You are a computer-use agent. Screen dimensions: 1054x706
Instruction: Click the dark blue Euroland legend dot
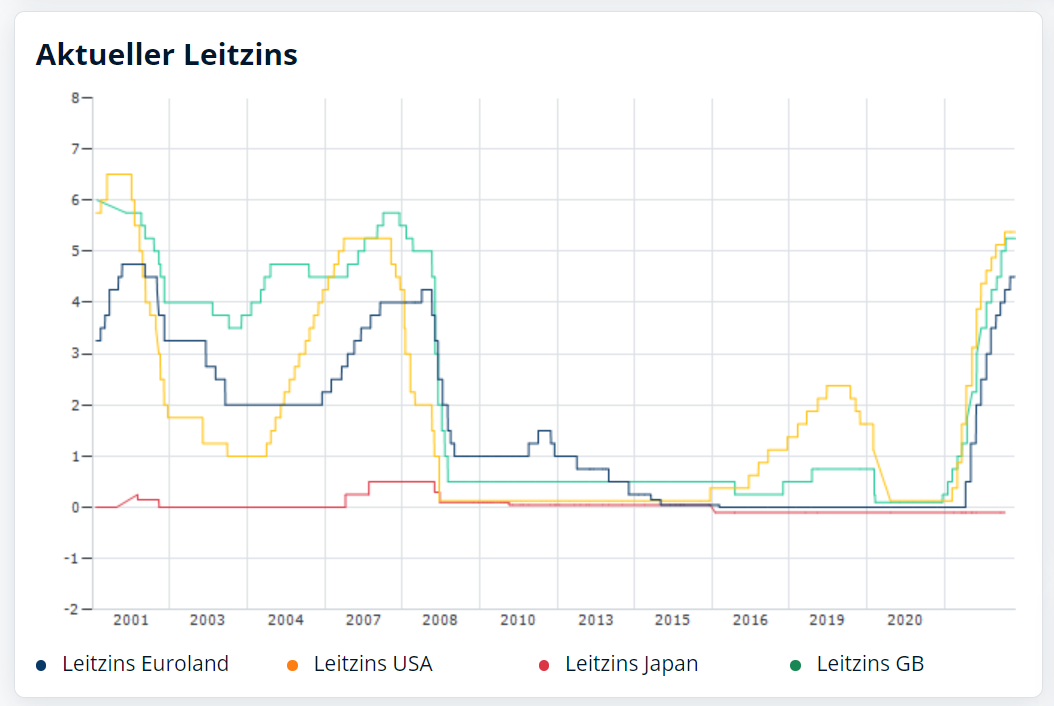(x=41, y=665)
